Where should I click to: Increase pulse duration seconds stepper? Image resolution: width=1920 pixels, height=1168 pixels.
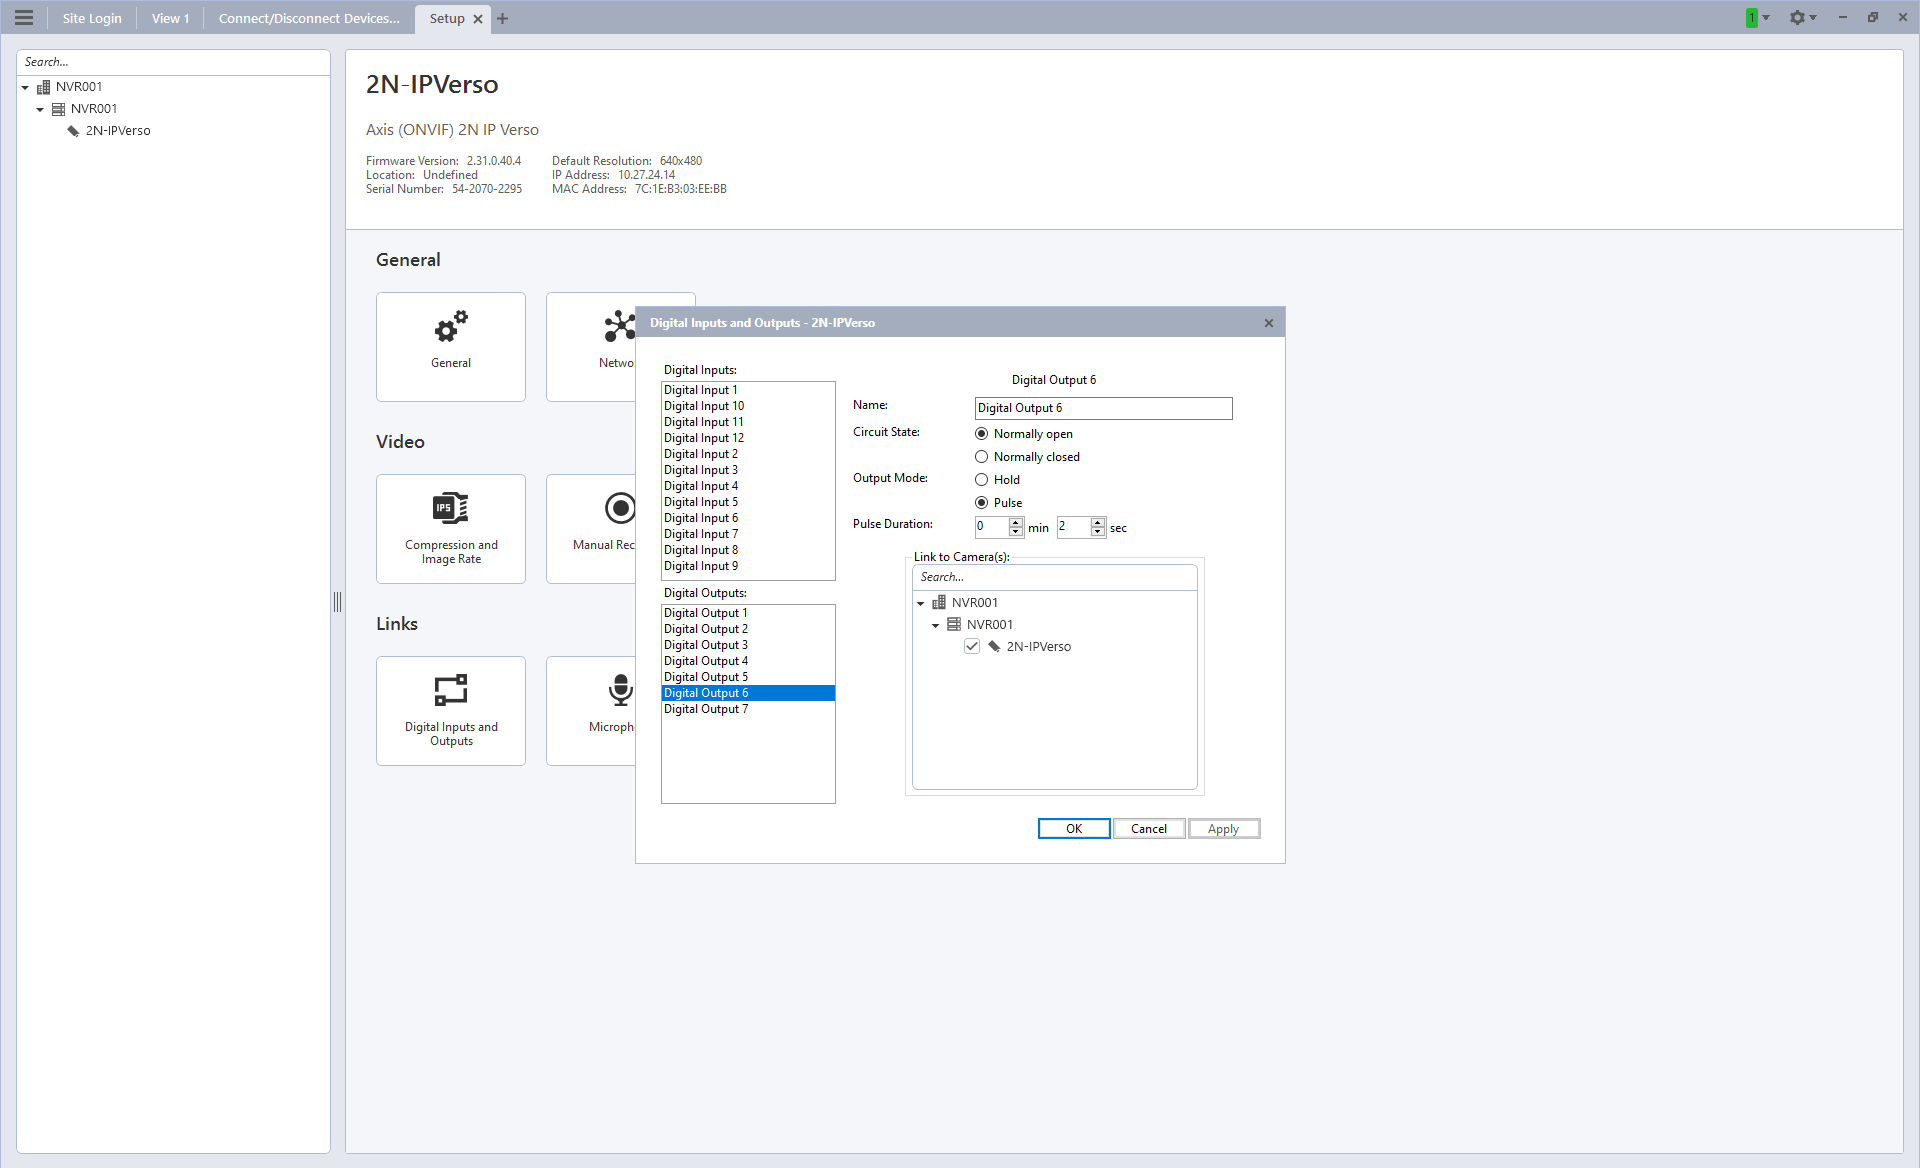[1098, 522]
